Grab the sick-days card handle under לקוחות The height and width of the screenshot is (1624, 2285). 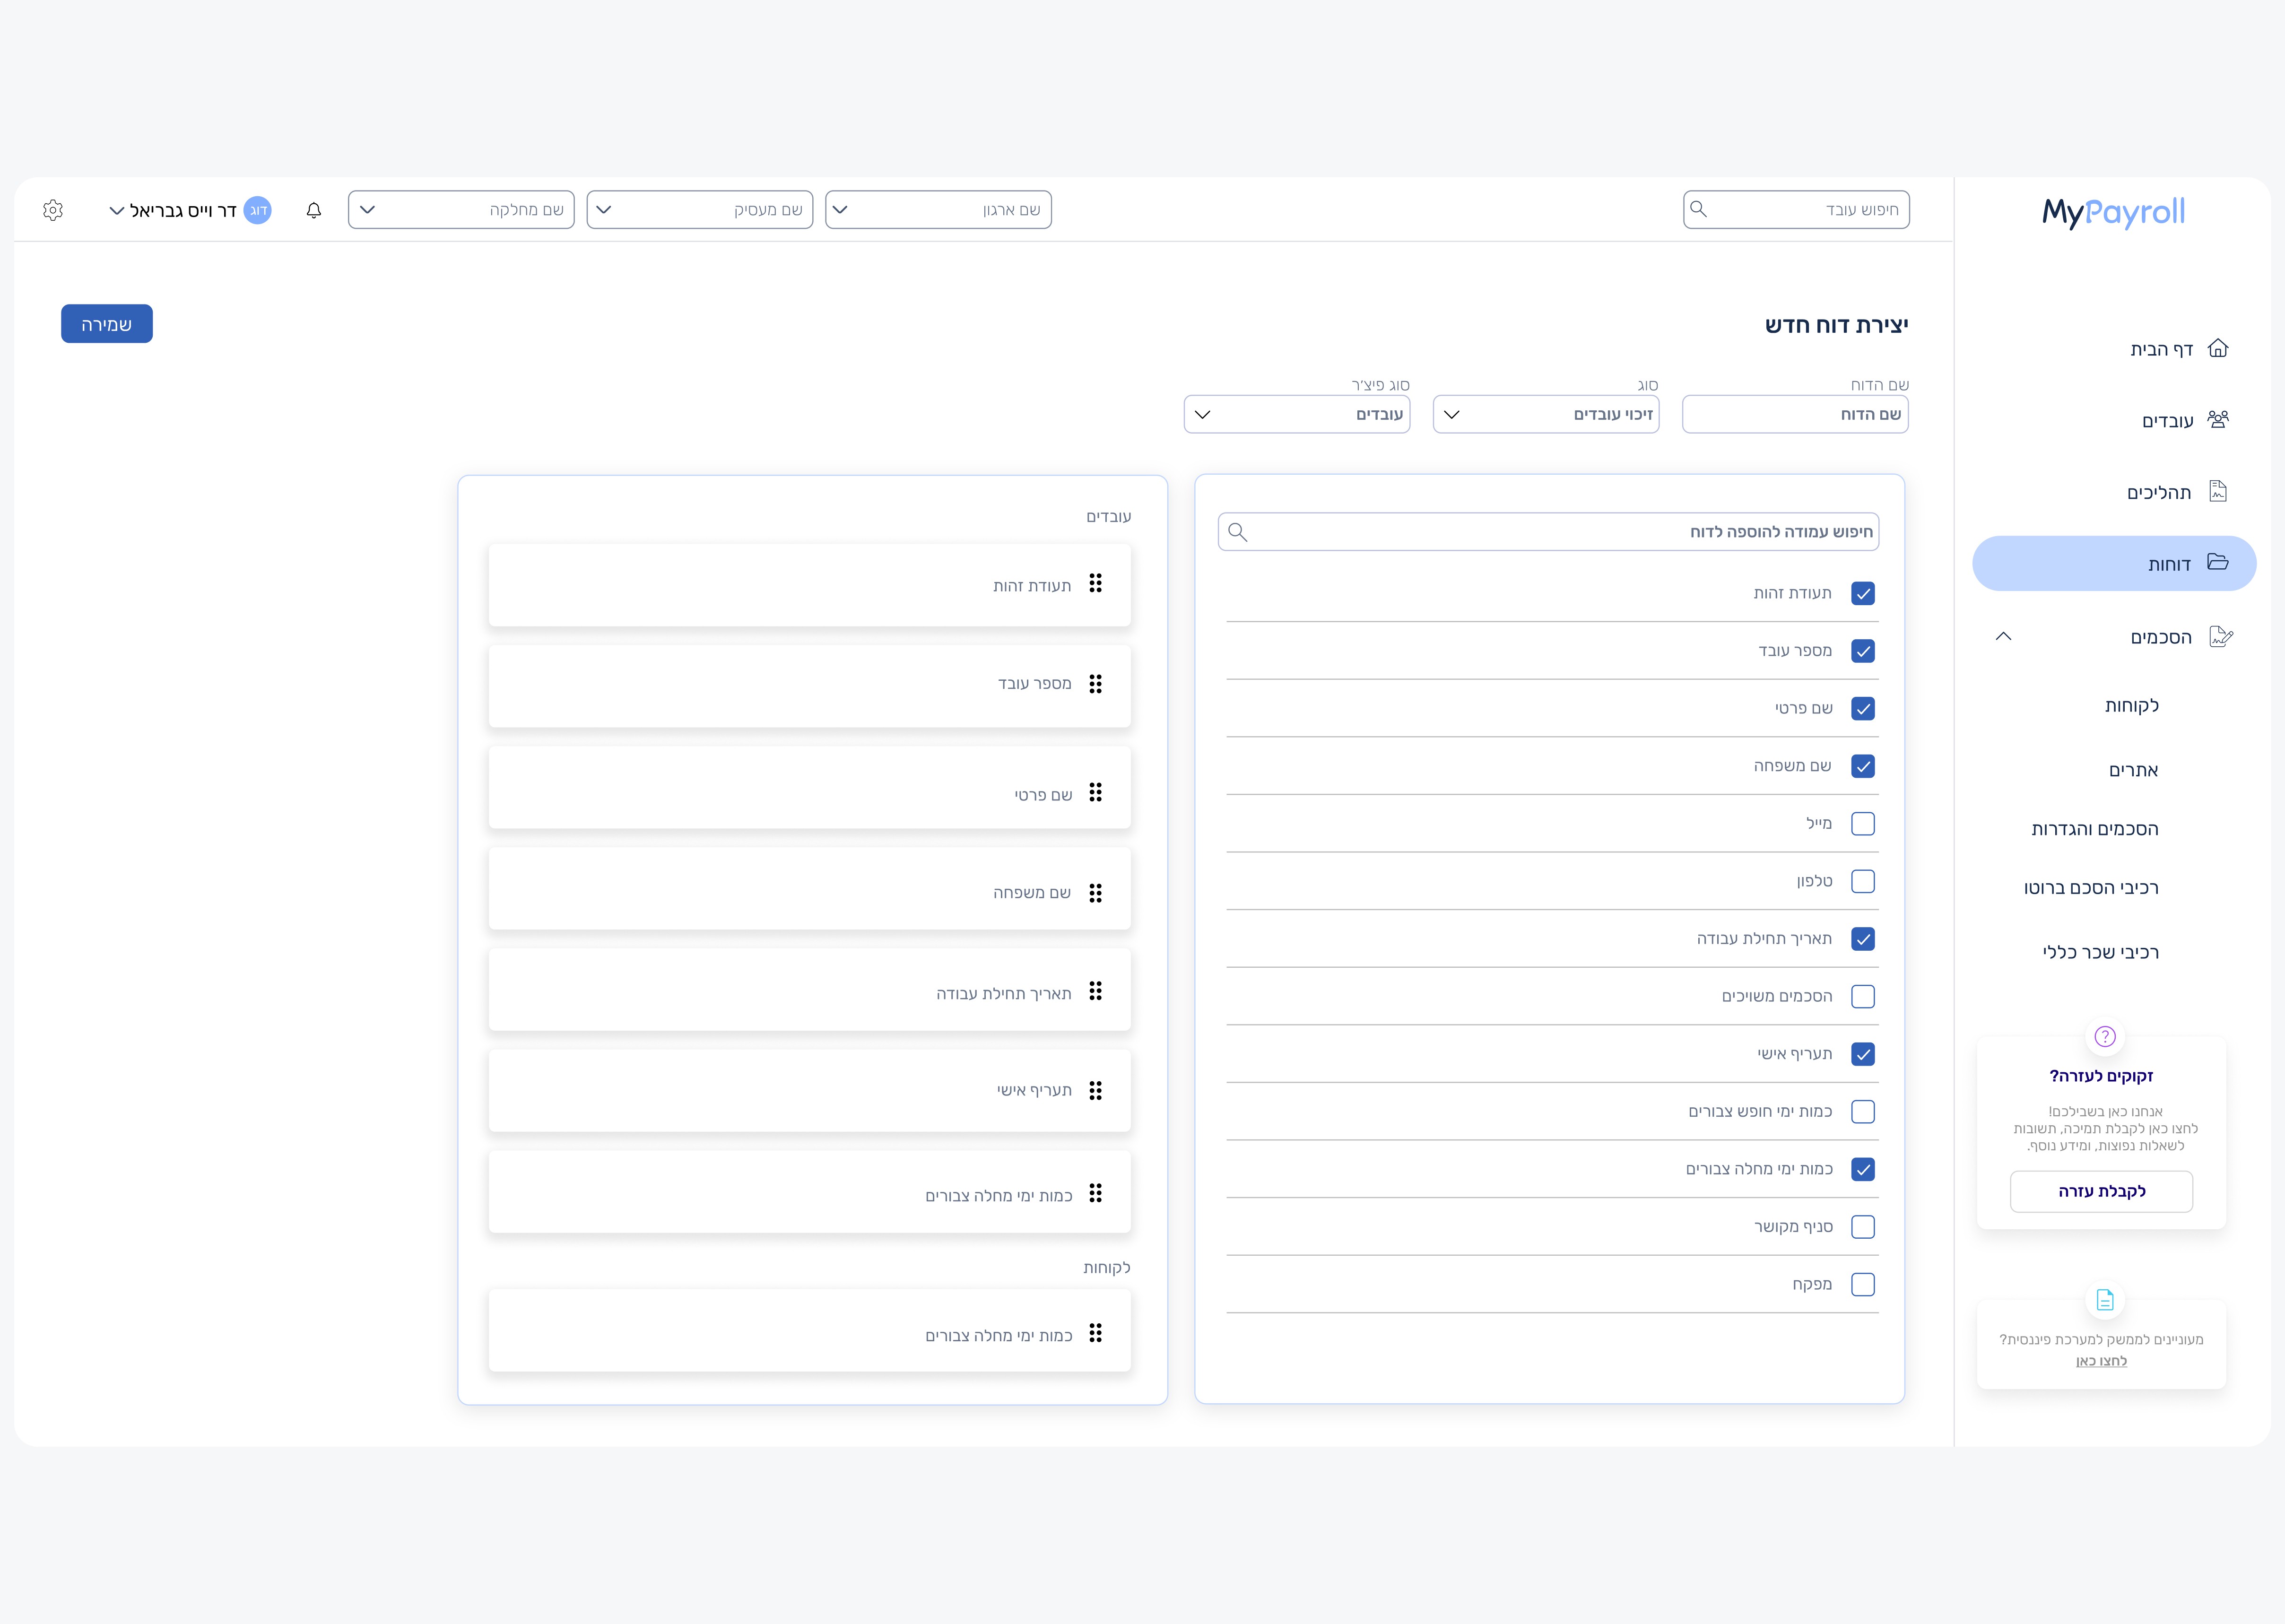coord(1096,1333)
